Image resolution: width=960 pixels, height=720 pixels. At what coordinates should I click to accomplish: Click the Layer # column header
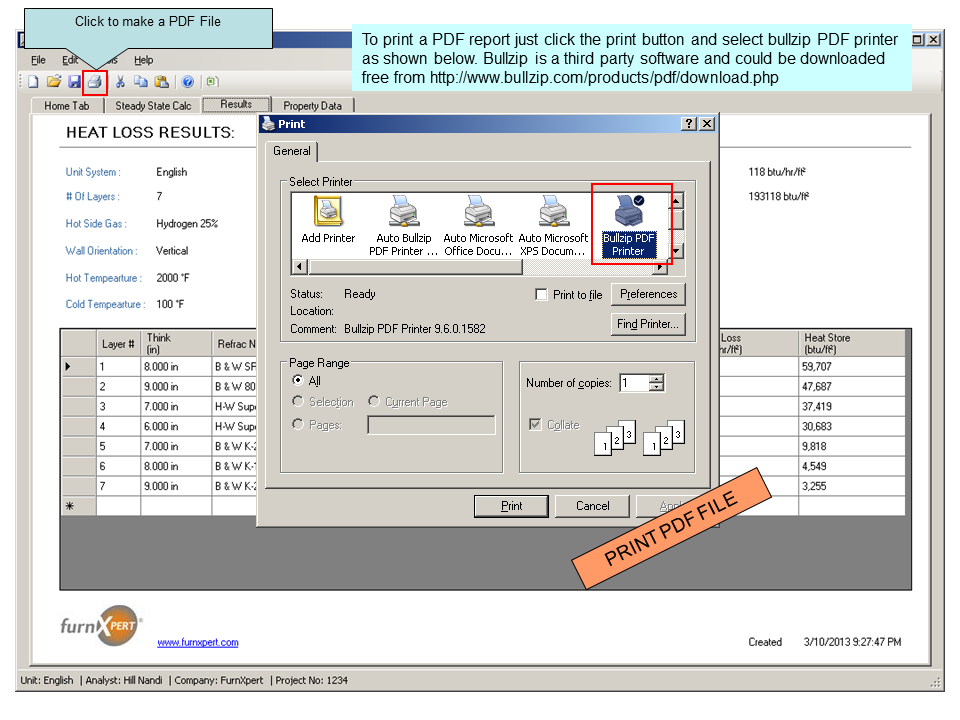(119, 343)
